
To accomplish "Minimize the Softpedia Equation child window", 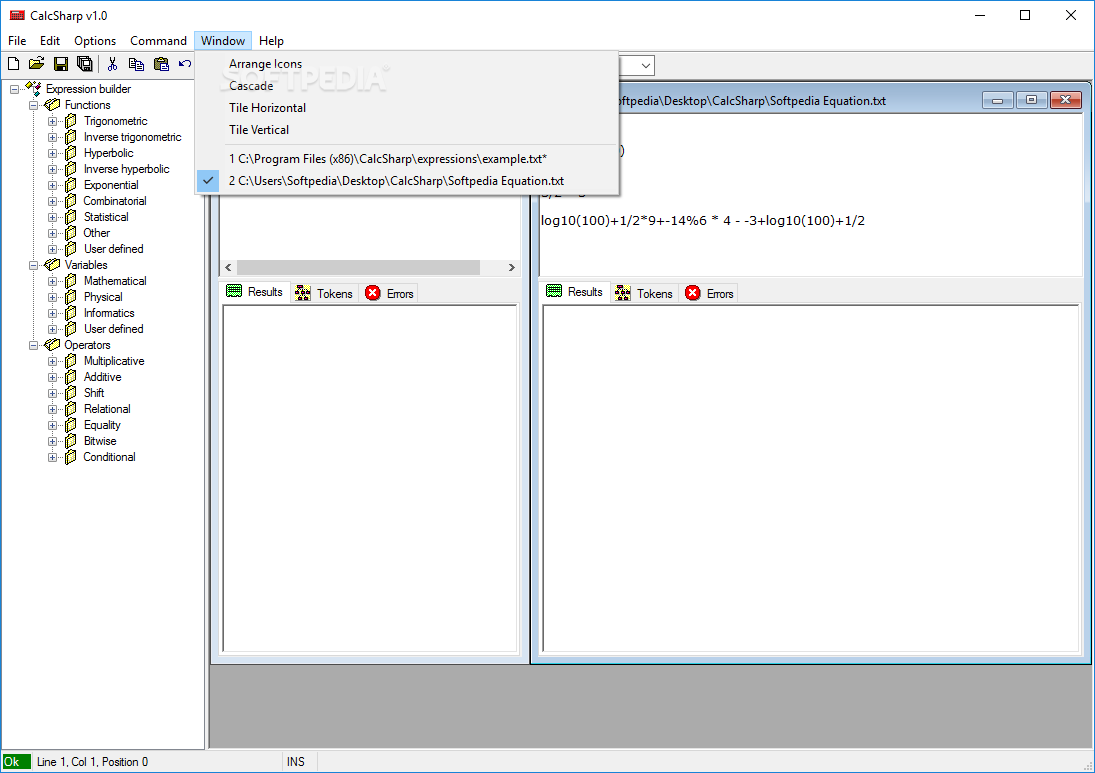I will (998, 100).
